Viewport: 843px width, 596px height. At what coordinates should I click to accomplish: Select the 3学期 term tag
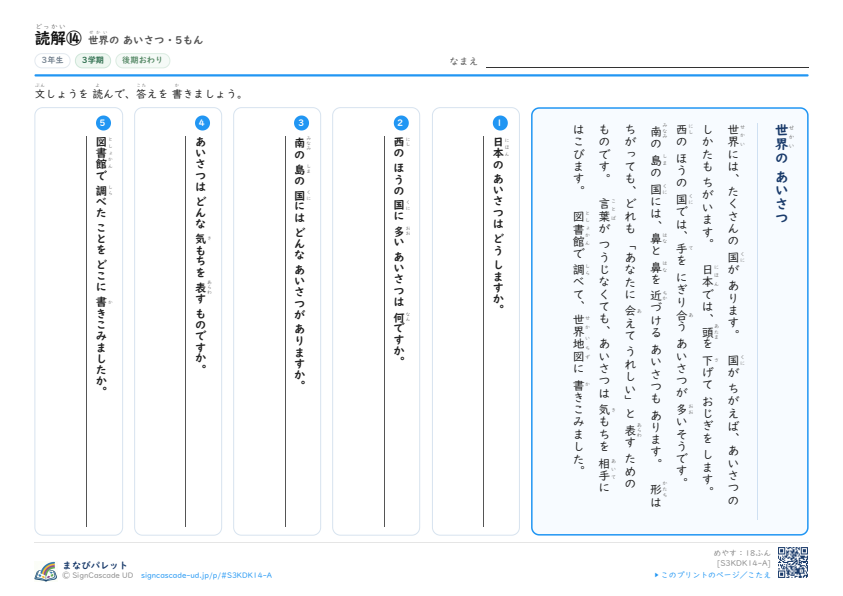click(92, 60)
